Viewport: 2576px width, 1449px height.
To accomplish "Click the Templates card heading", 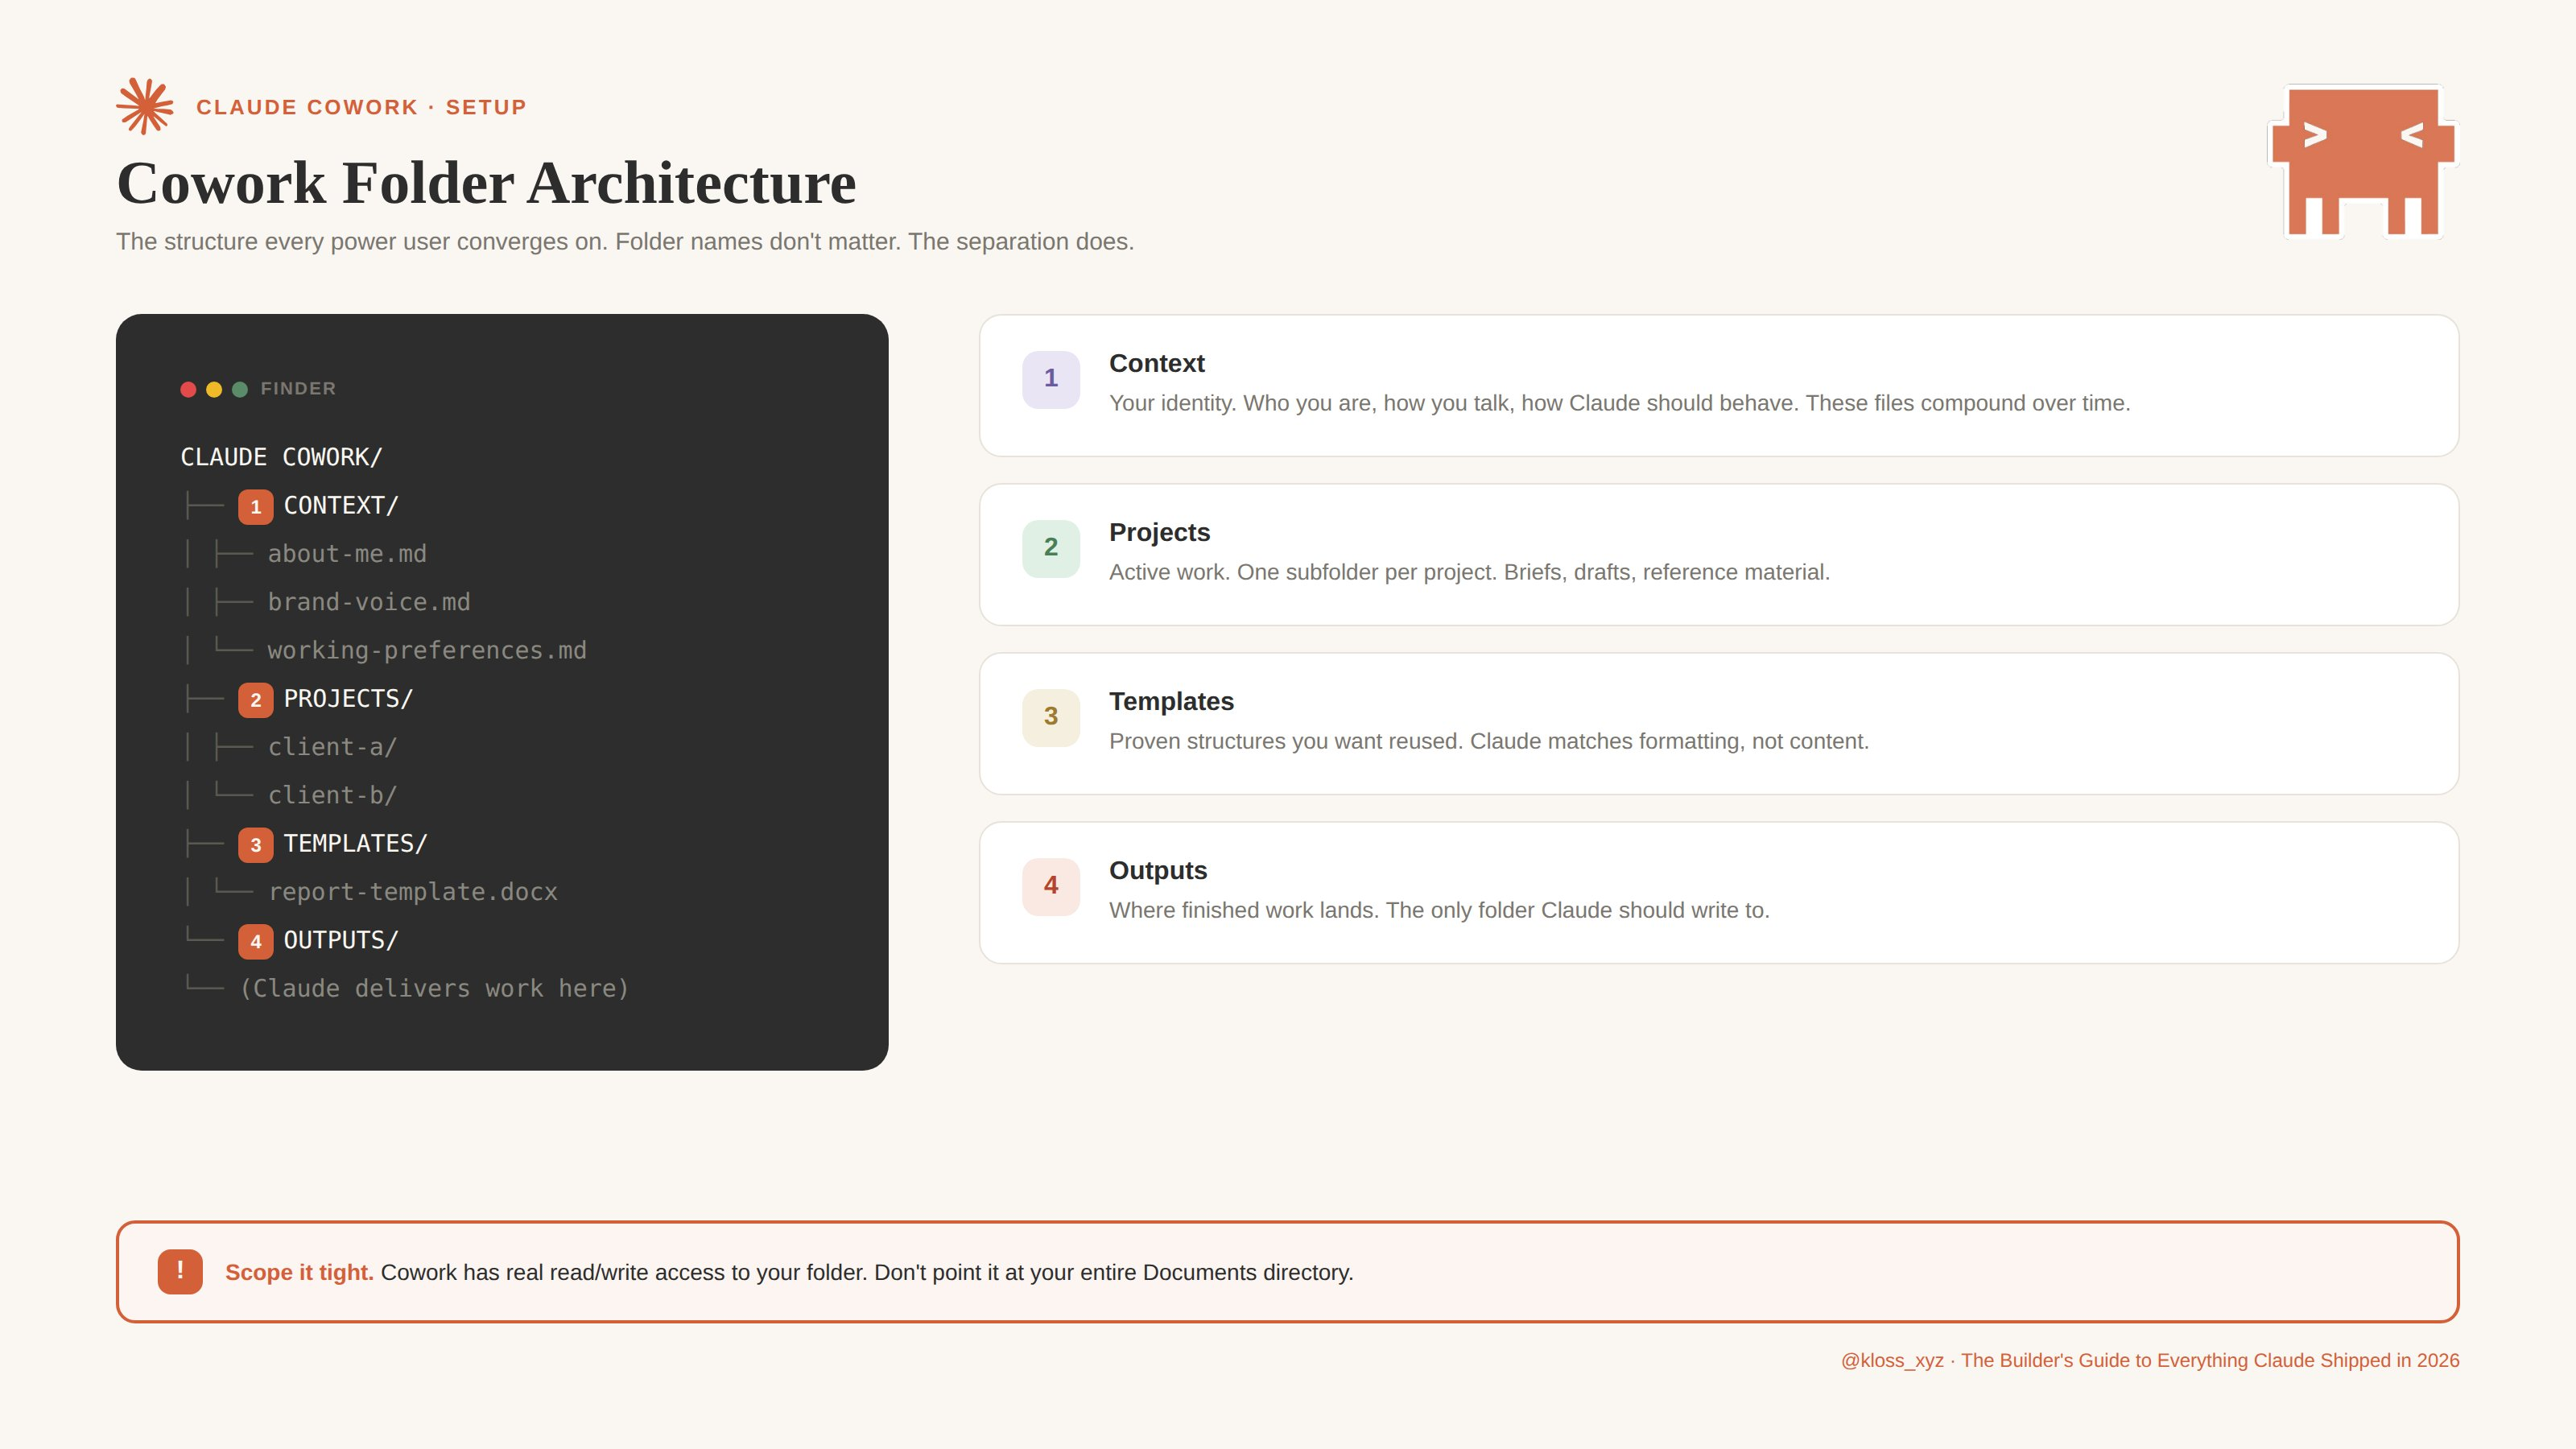I will coord(1171,702).
